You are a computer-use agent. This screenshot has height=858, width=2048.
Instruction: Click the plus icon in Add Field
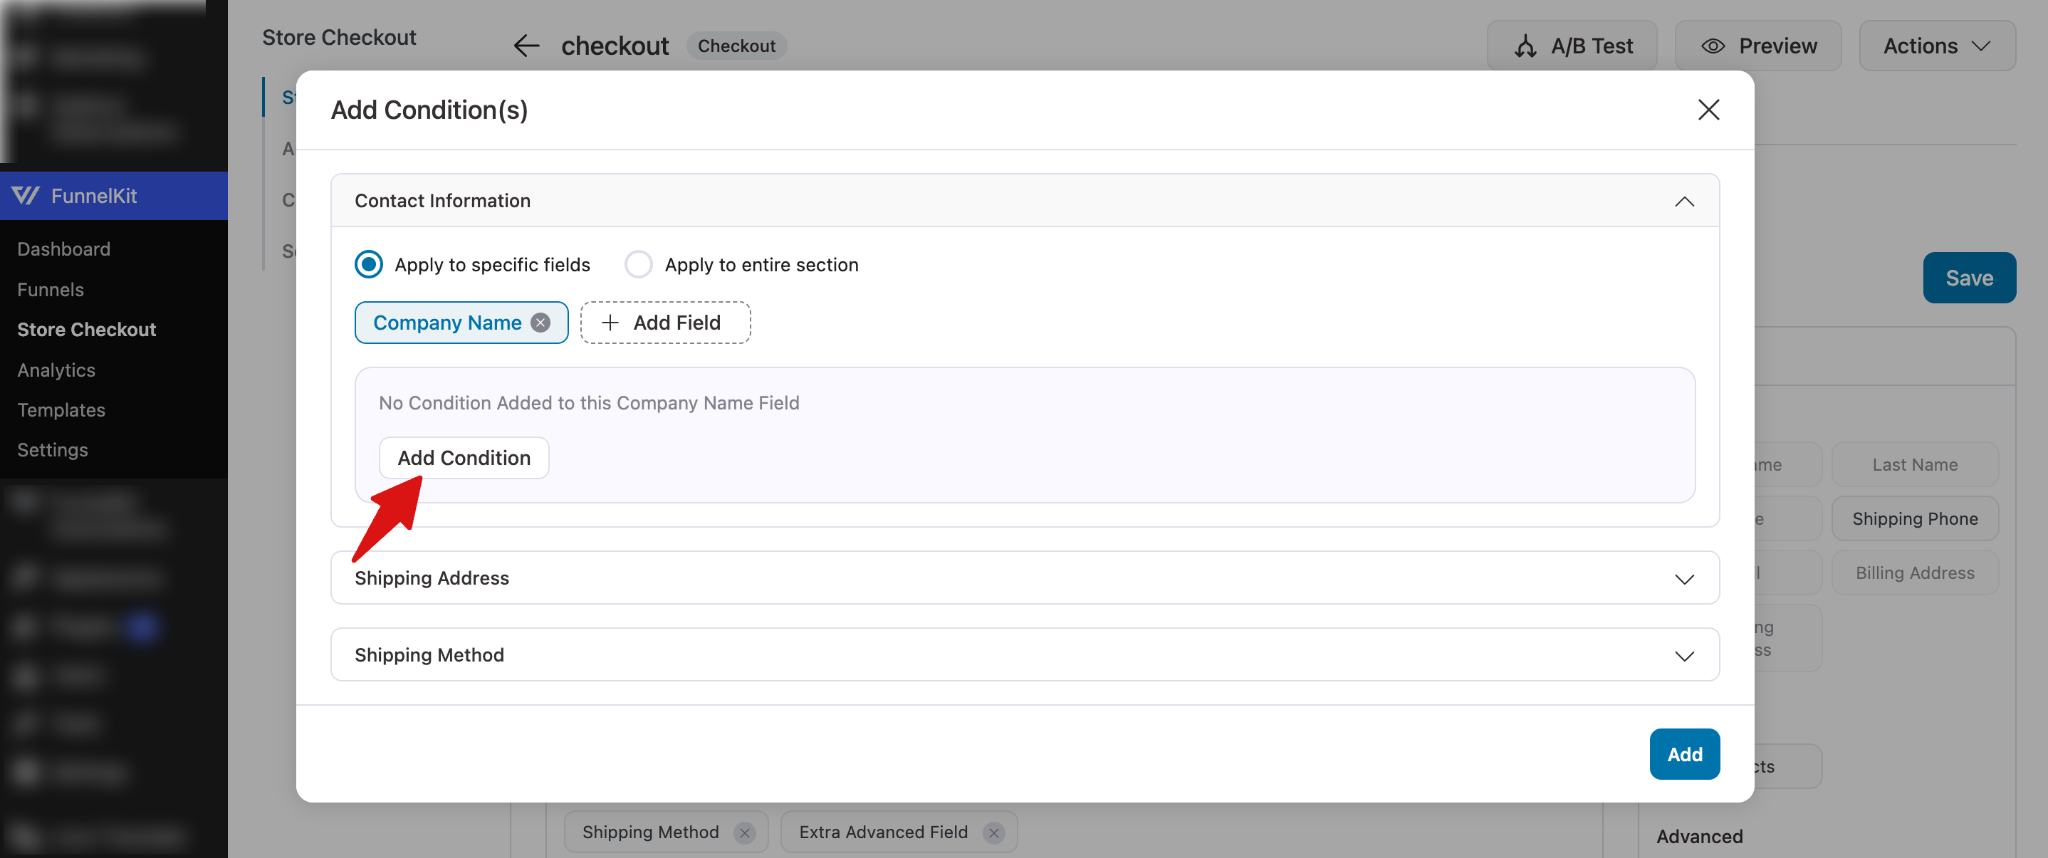pos(610,323)
